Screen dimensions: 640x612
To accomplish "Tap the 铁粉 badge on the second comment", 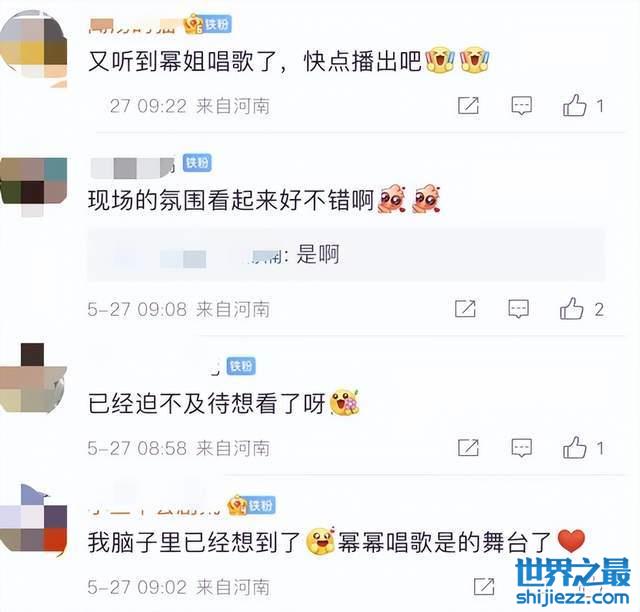I will [197, 163].
